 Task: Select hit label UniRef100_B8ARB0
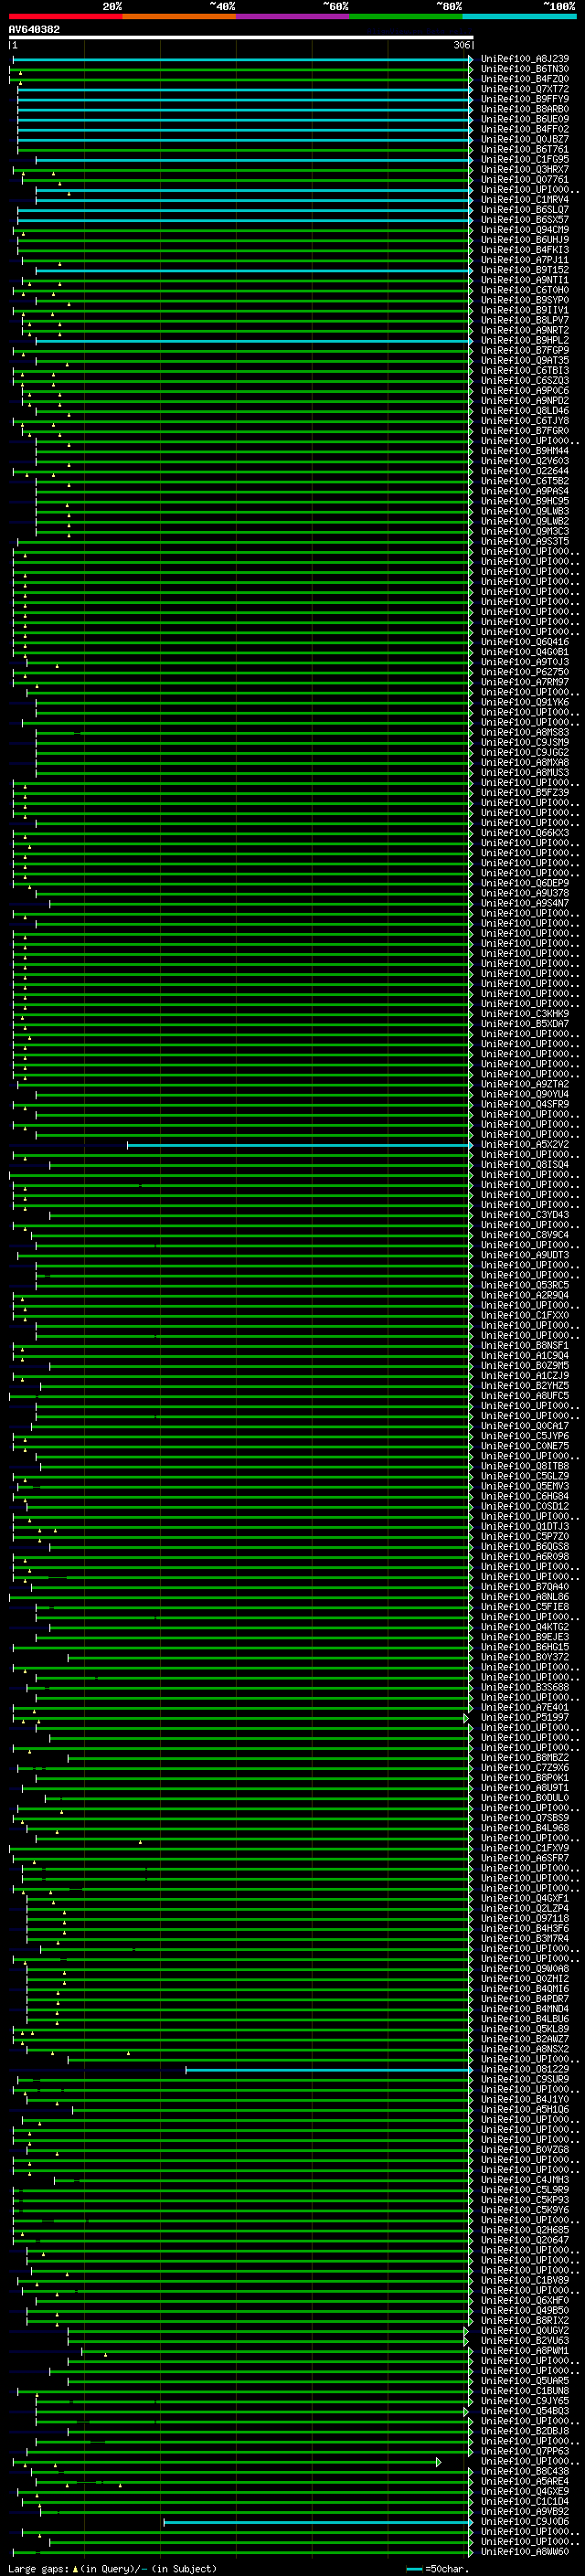point(525,109)
